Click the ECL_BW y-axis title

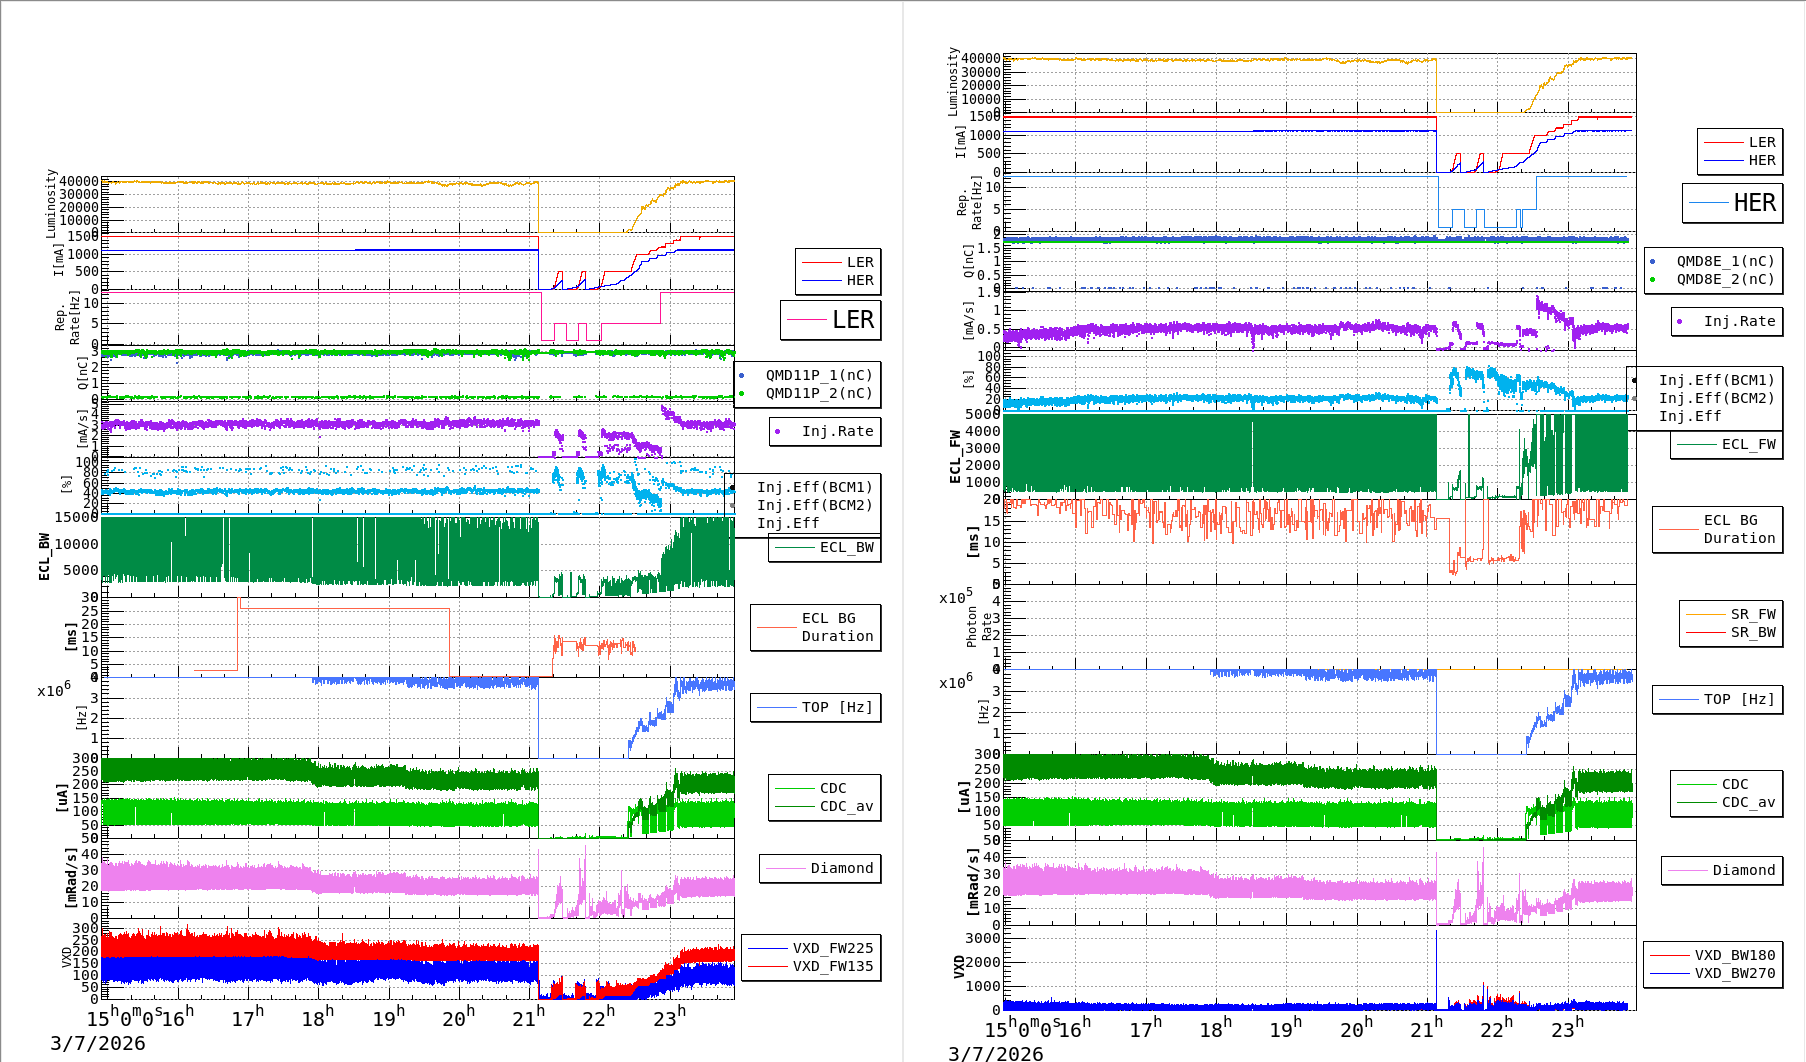44,557
